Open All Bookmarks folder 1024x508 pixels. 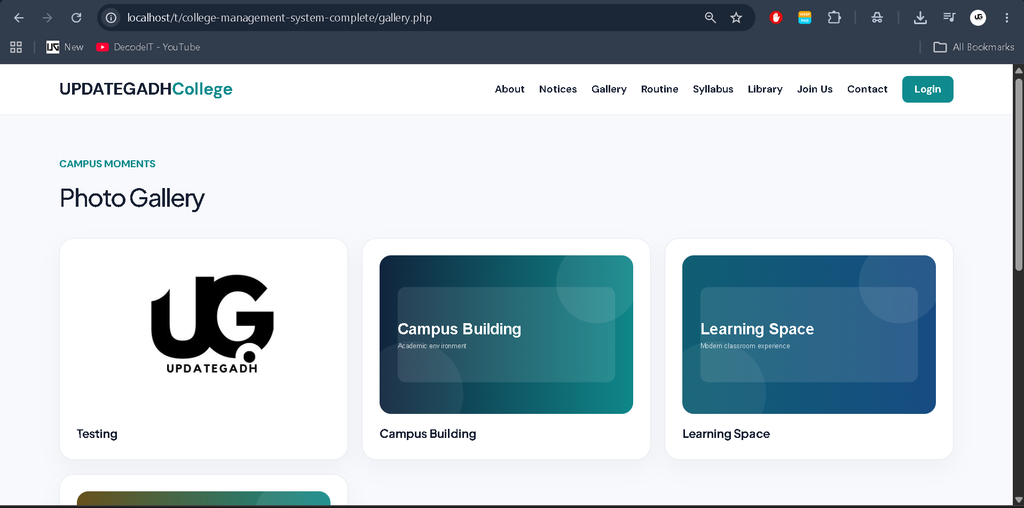coord(974,47)
